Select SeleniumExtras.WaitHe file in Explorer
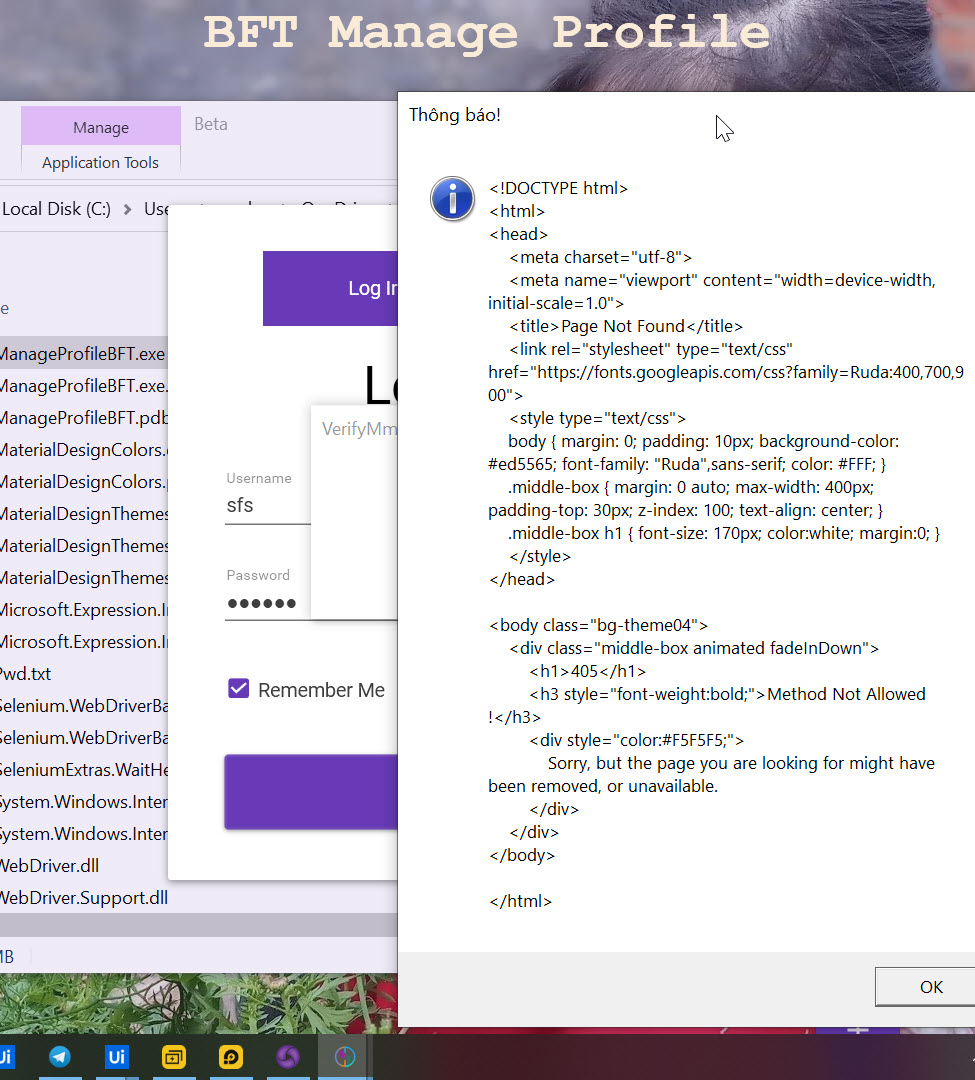975x1080 pixels. tap(83, 770)
